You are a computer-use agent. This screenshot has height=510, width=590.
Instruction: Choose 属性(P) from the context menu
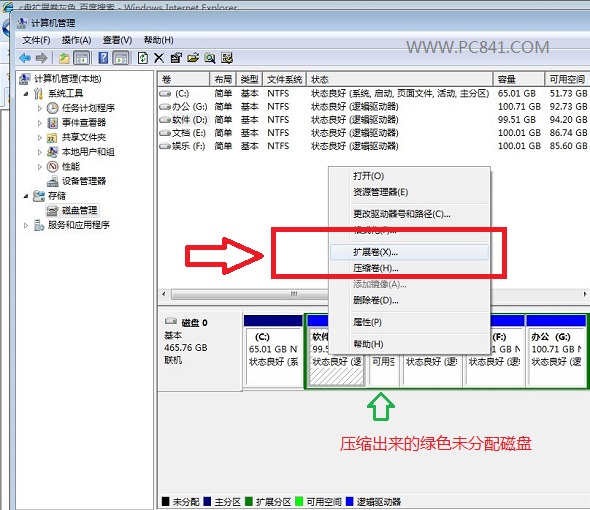409,323
